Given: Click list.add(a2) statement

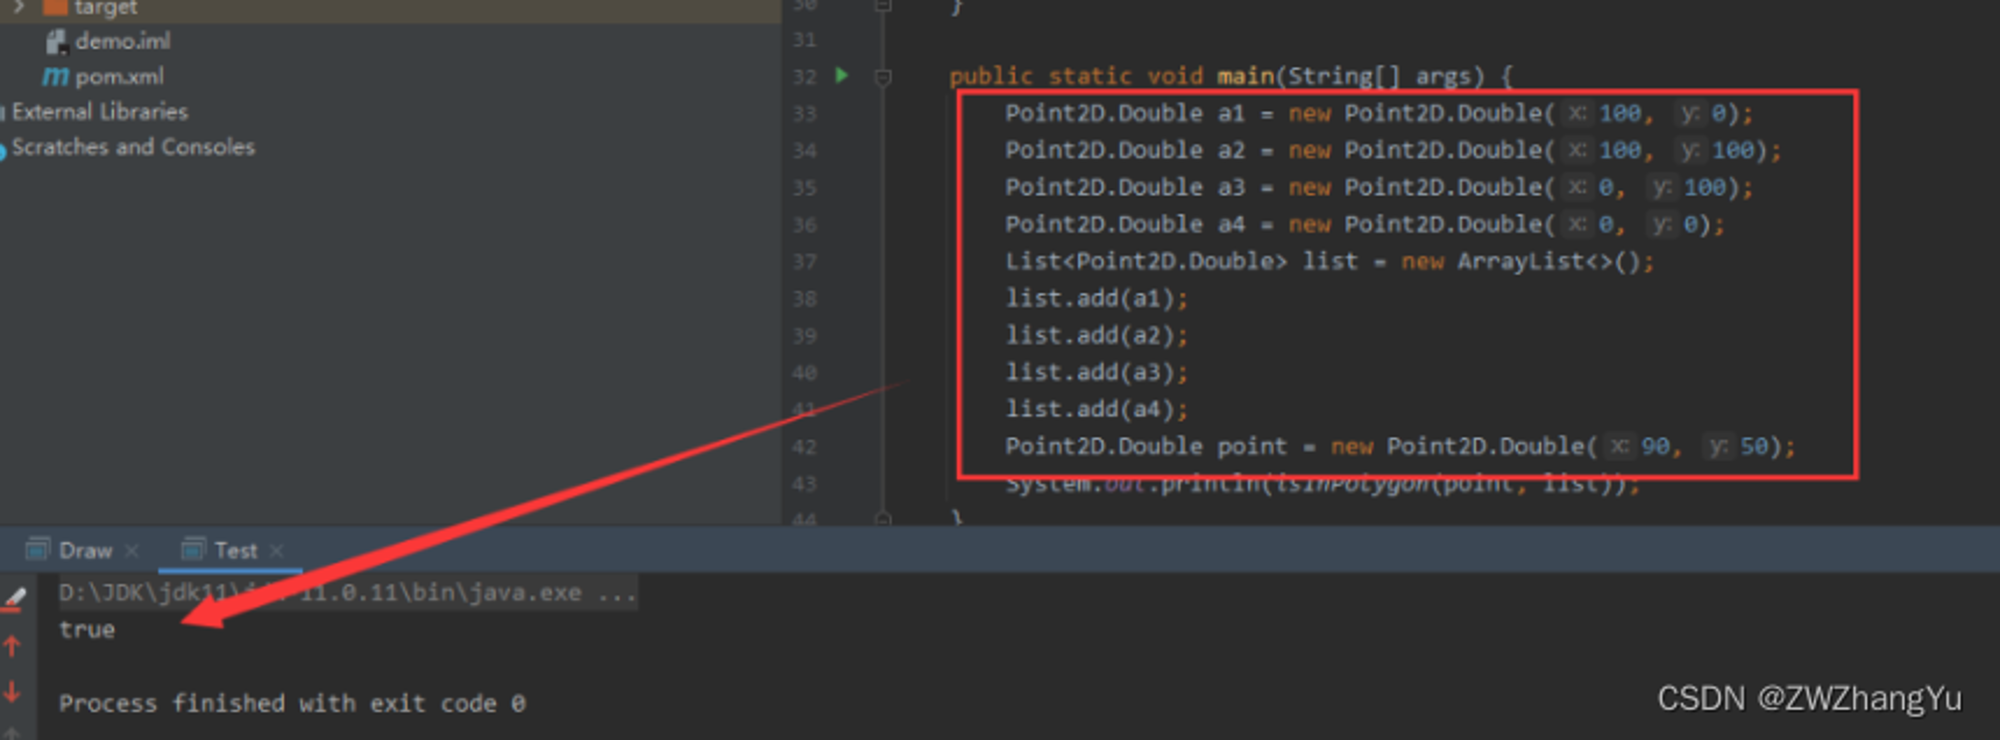Looking at the screenshot, I should [x=1097, y=335].
